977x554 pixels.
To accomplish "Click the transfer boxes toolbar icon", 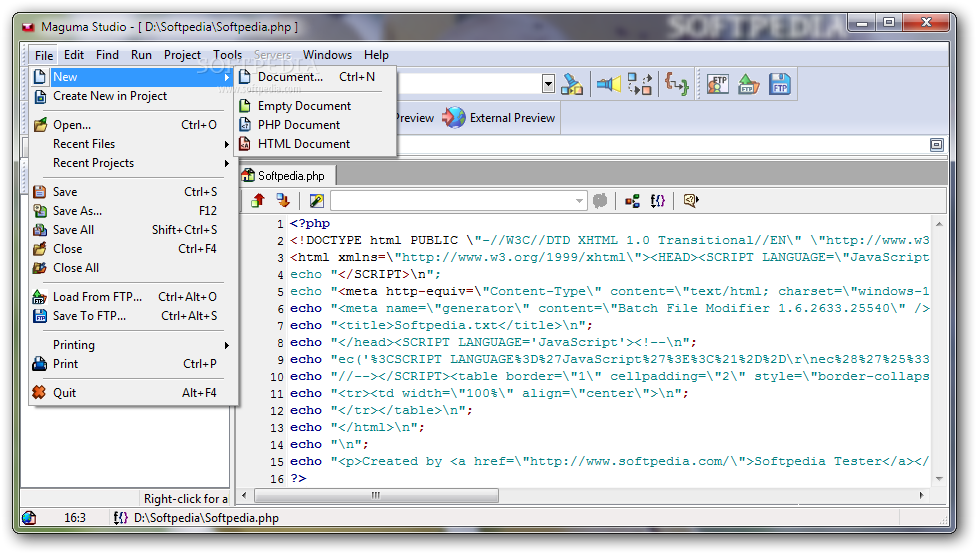I will coord(639,84).
